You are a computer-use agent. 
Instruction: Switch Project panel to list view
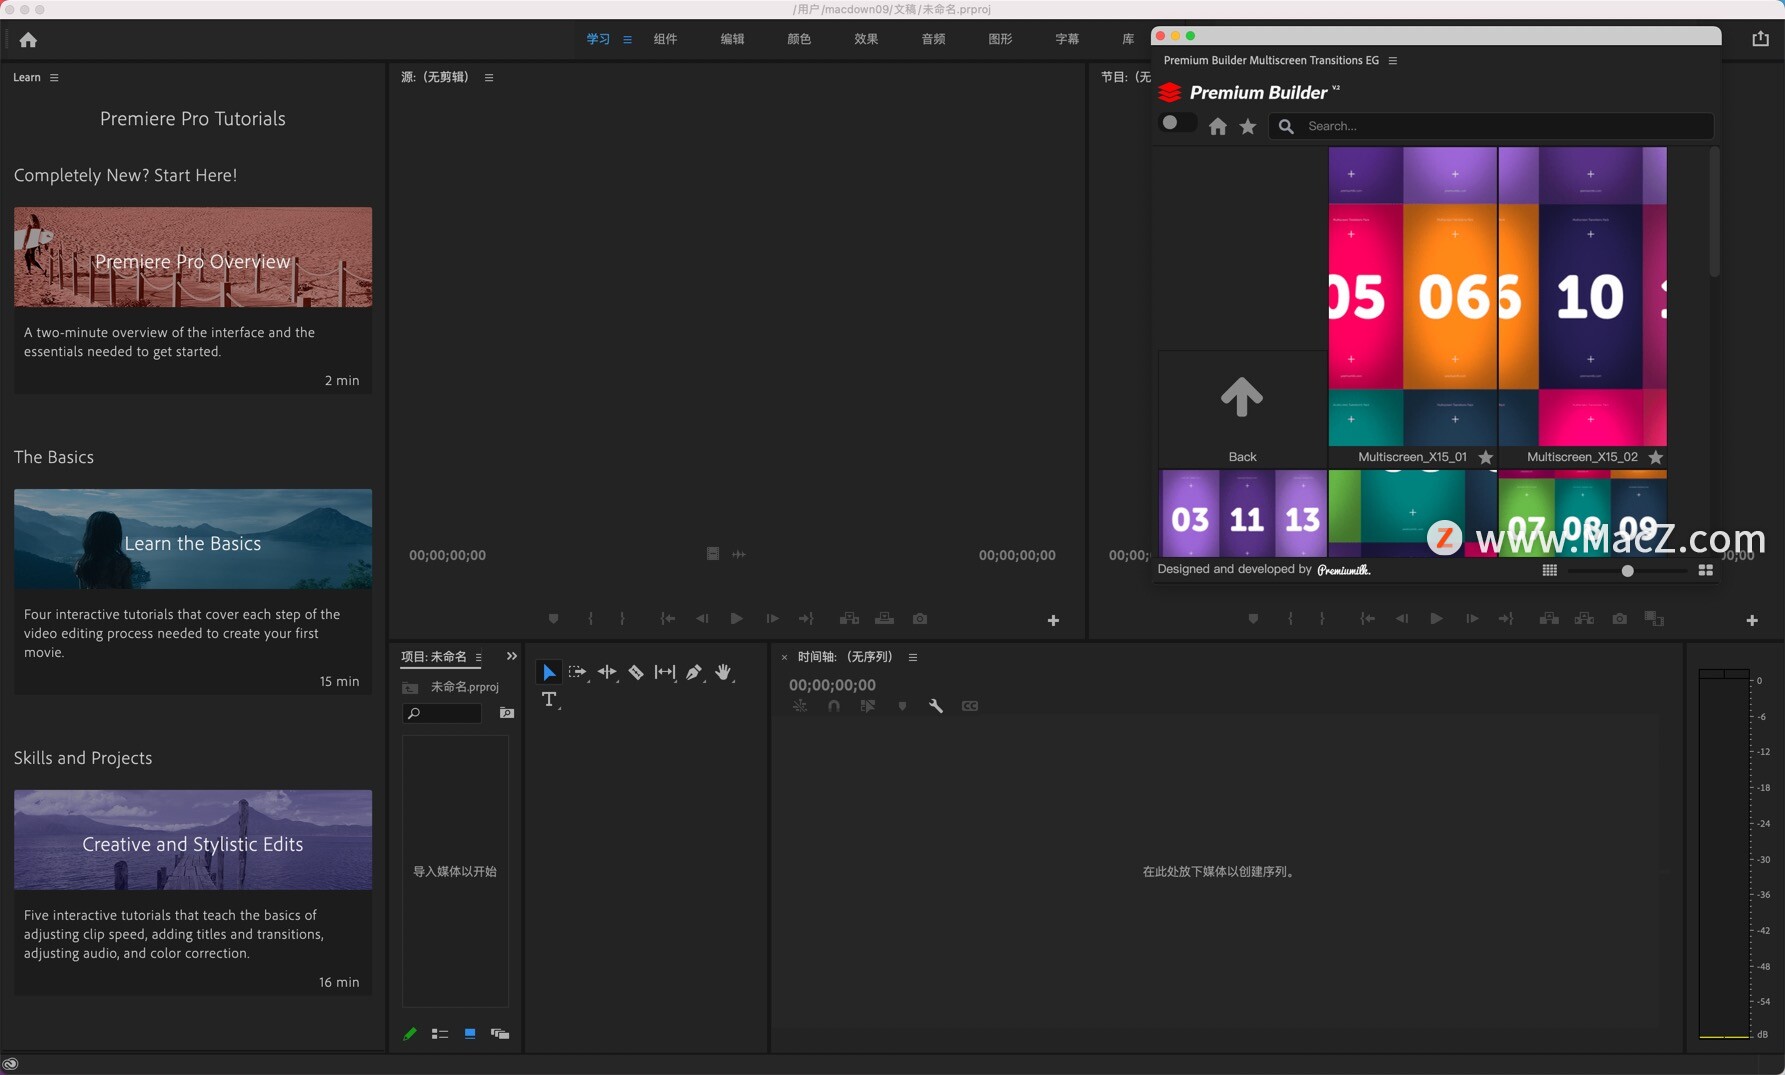pos(440,1034)
